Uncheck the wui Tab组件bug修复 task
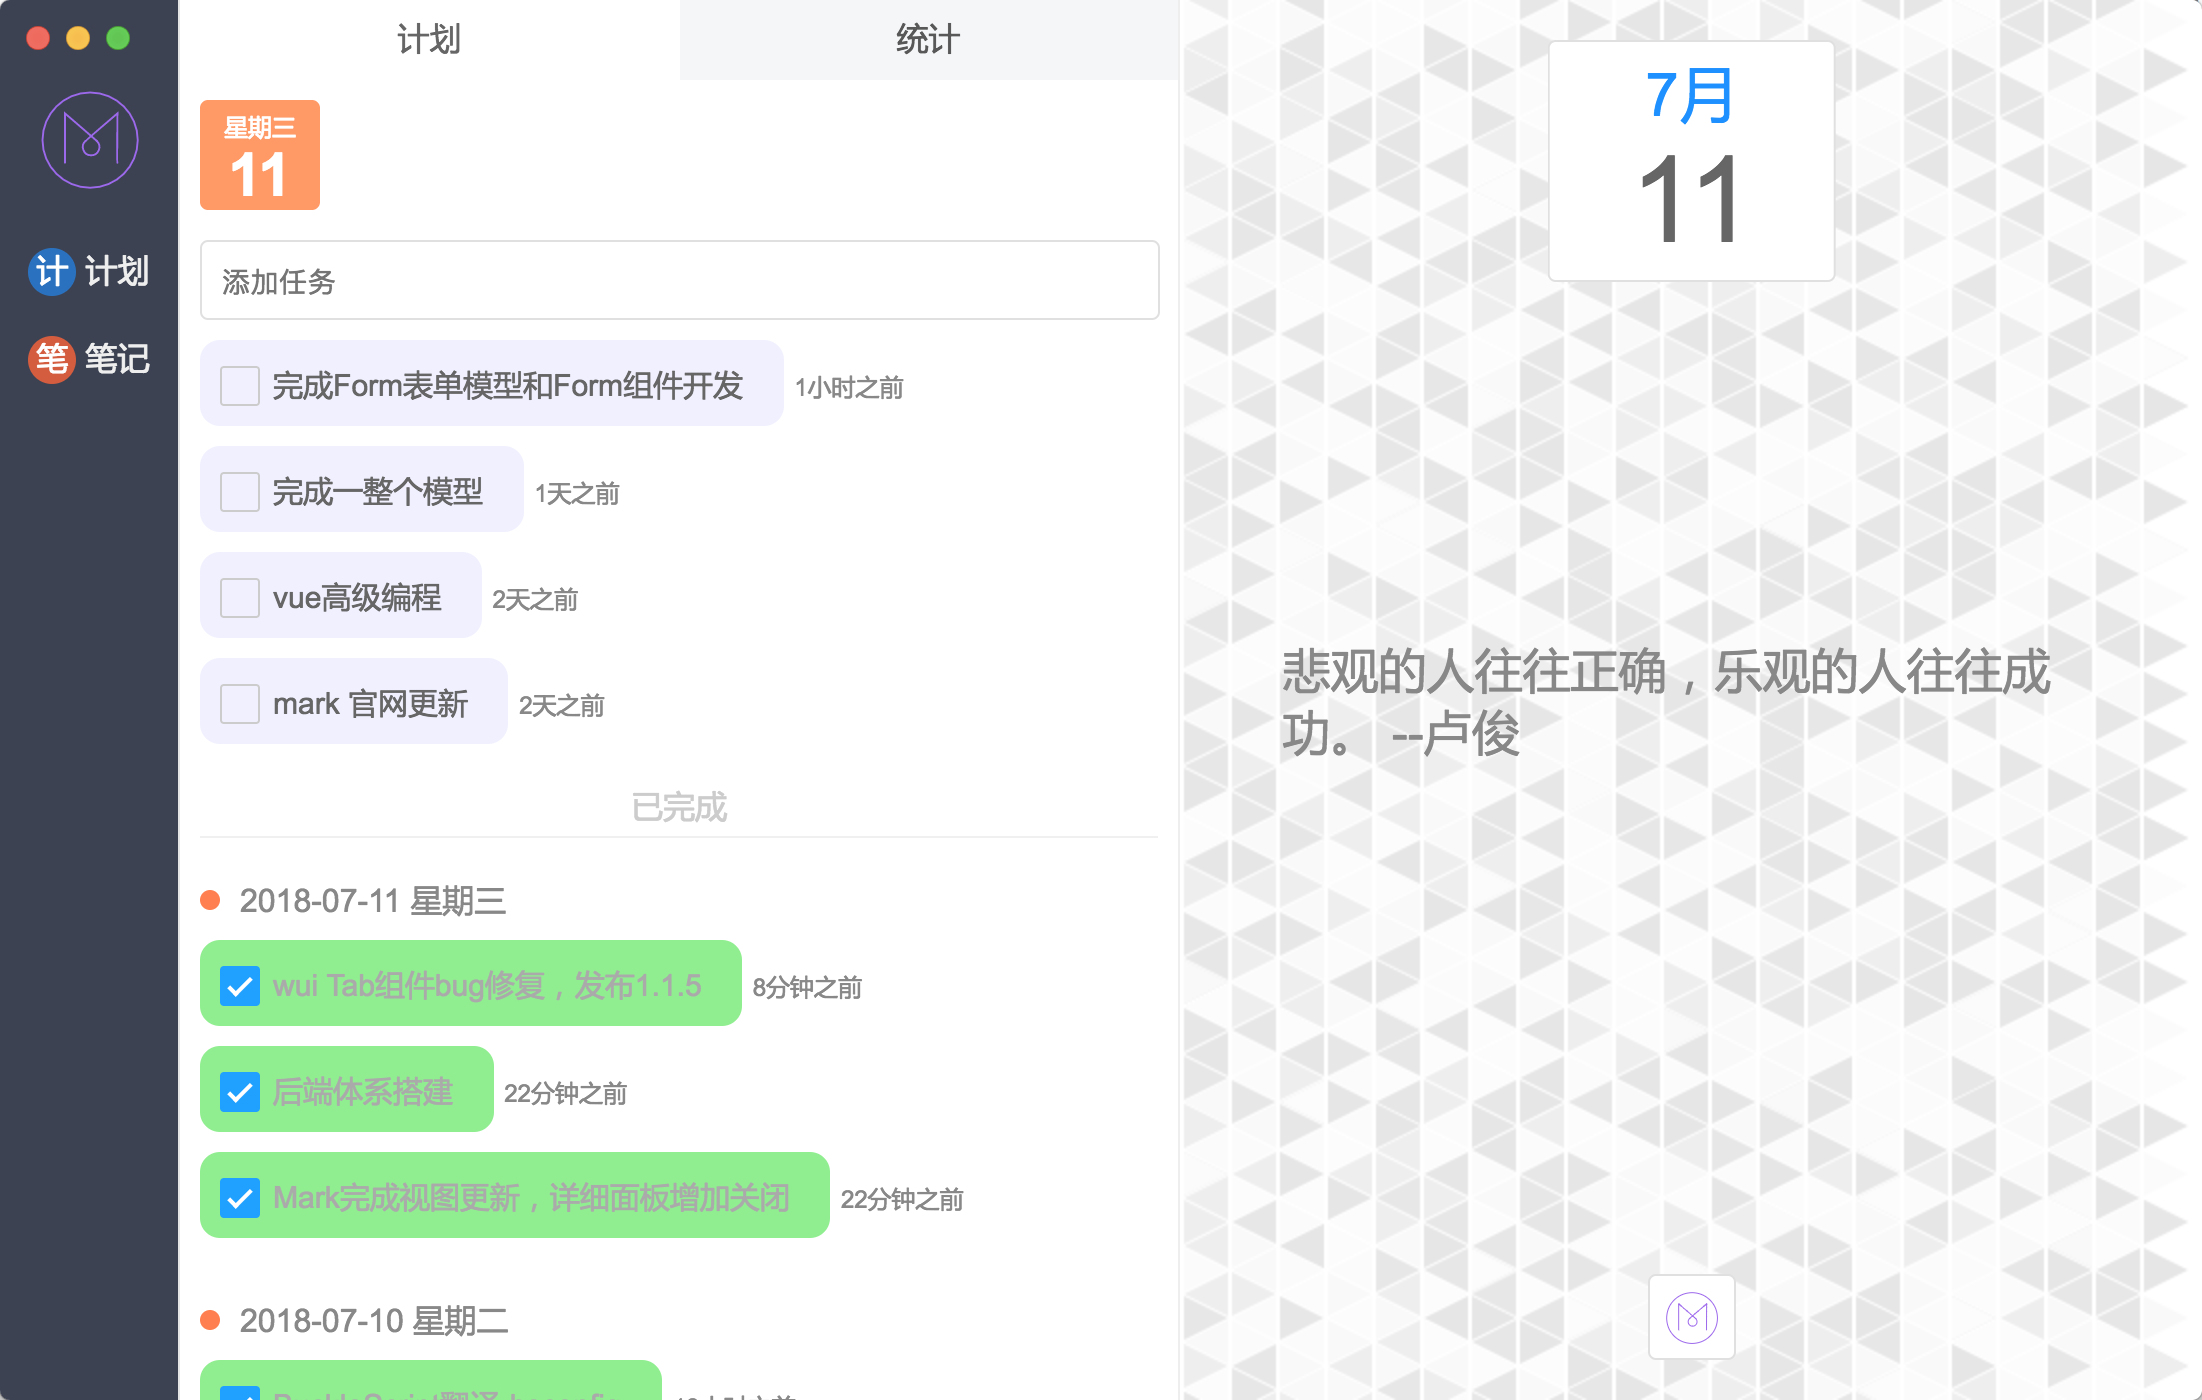Screen dimensions: 2202x1400 coord(240,985)
